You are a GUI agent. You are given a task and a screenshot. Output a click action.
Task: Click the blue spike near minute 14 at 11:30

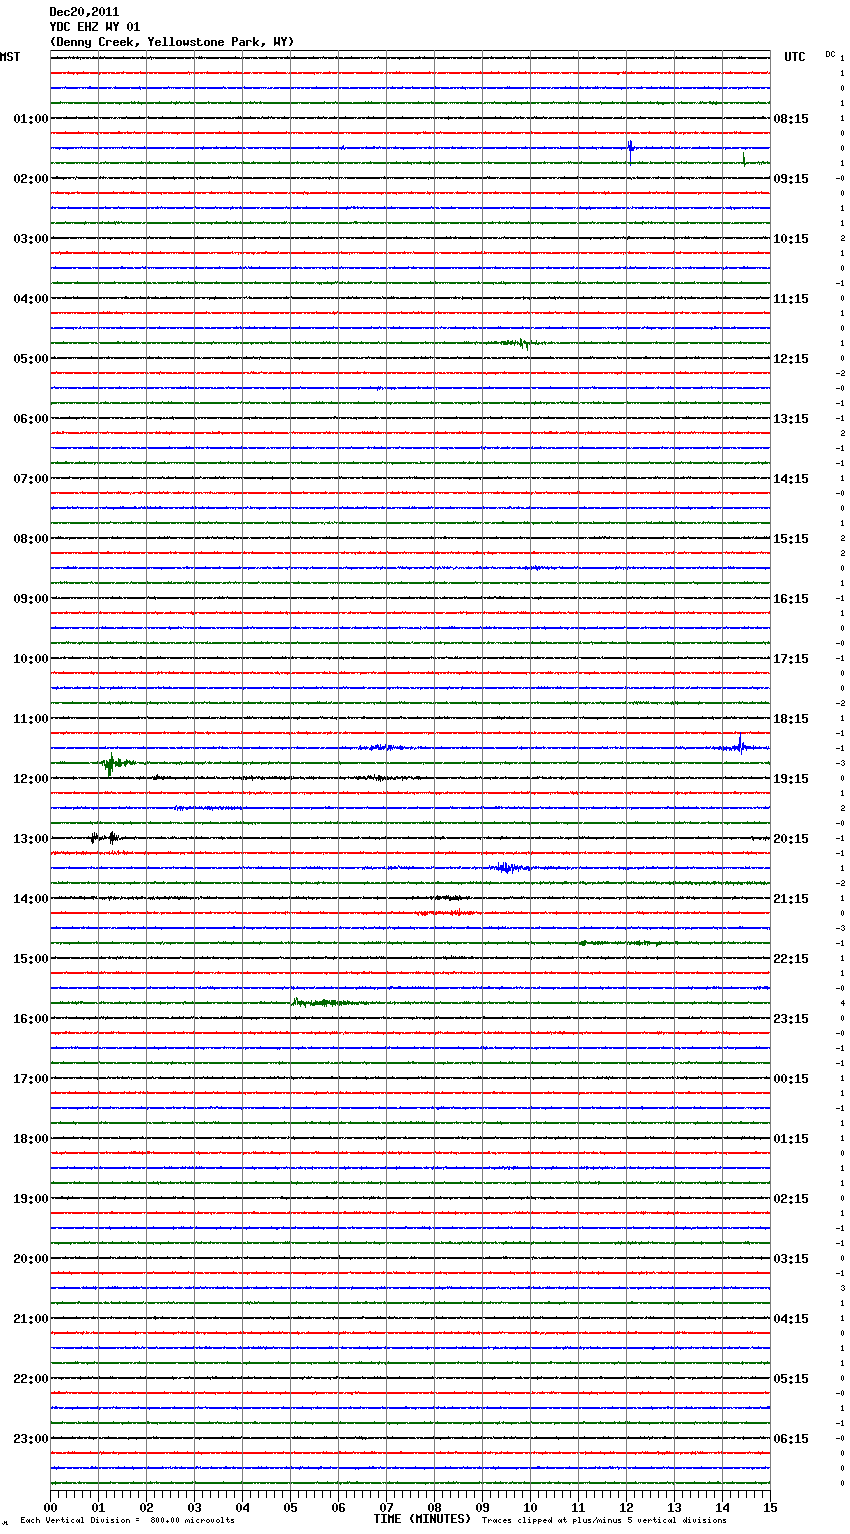pos(740,744)
